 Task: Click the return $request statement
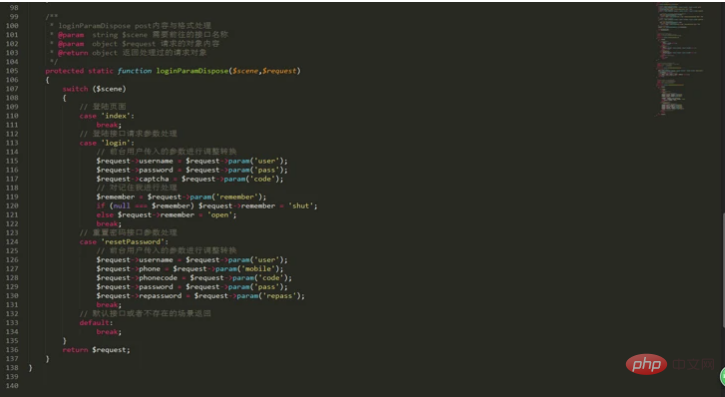pos(96,350)
